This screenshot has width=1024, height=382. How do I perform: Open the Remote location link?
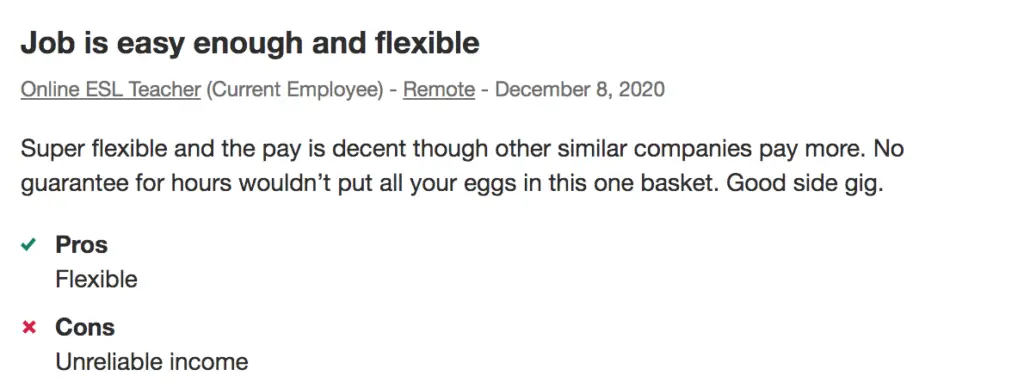click(x=439, y=89)
